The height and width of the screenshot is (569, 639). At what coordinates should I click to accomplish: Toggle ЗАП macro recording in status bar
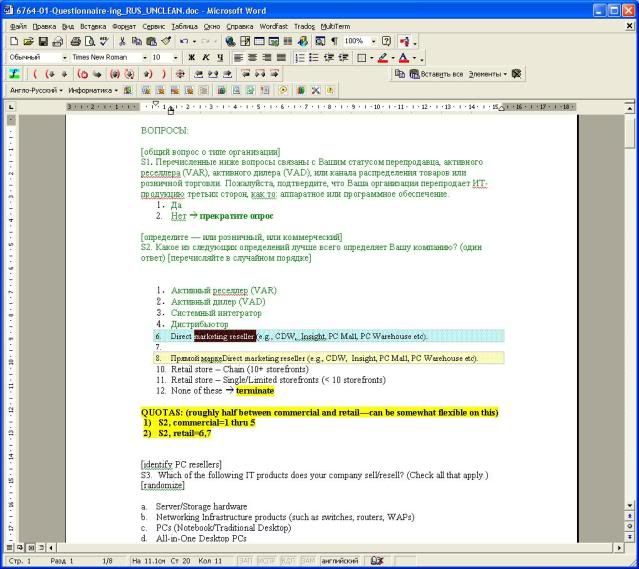(245, 561)
